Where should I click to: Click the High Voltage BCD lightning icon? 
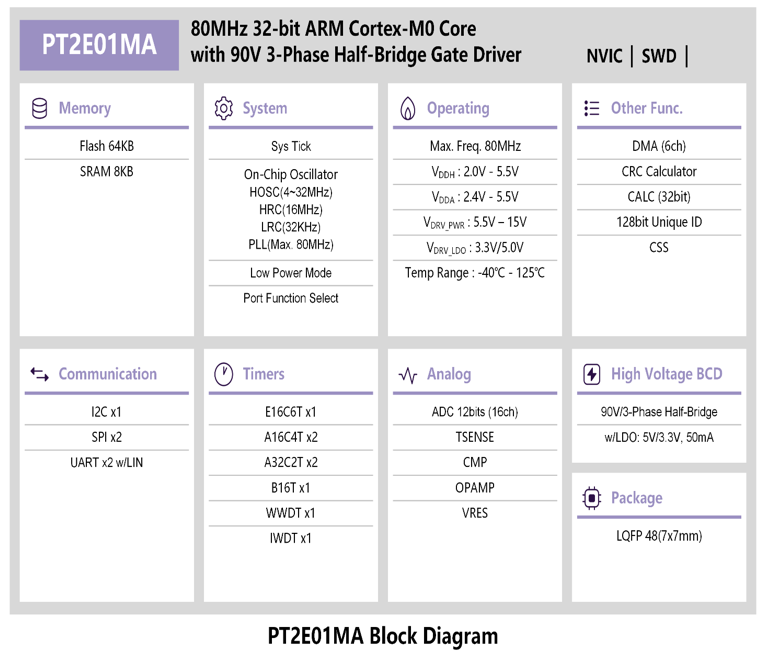tap(591, 374)
